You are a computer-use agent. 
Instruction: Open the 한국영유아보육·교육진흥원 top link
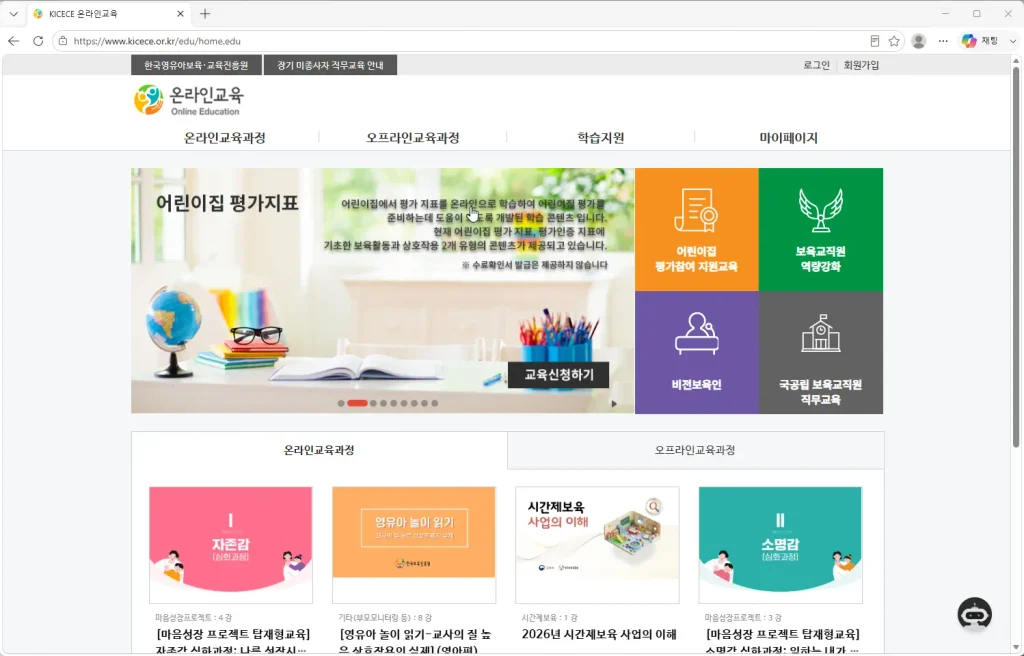pos(196,65)
